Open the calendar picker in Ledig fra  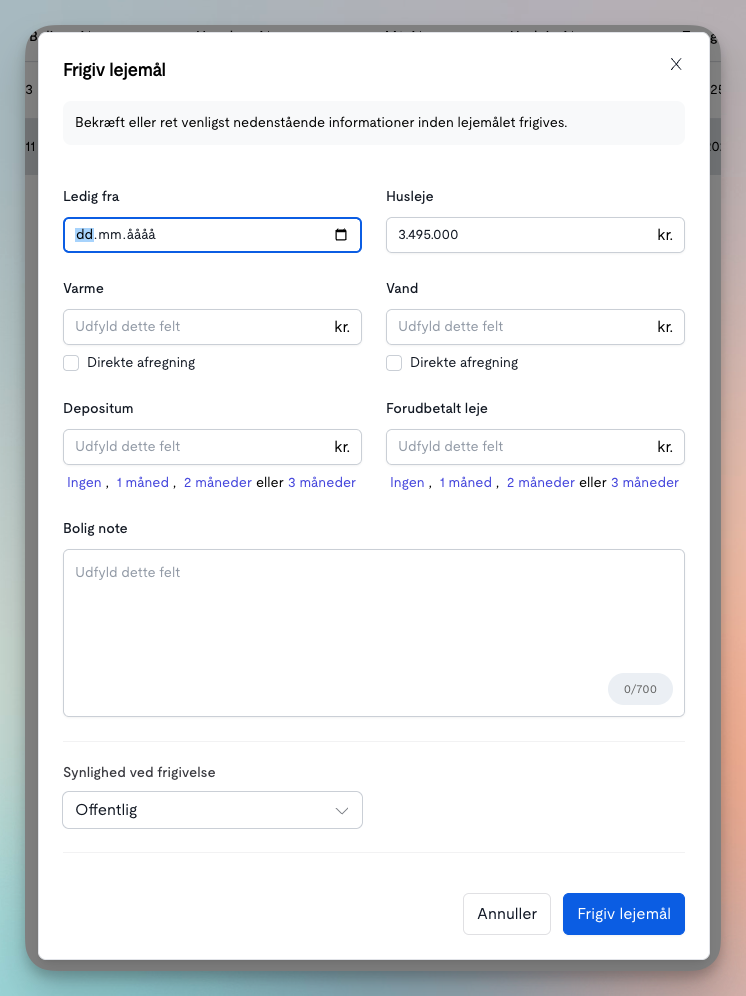point(341,235)
